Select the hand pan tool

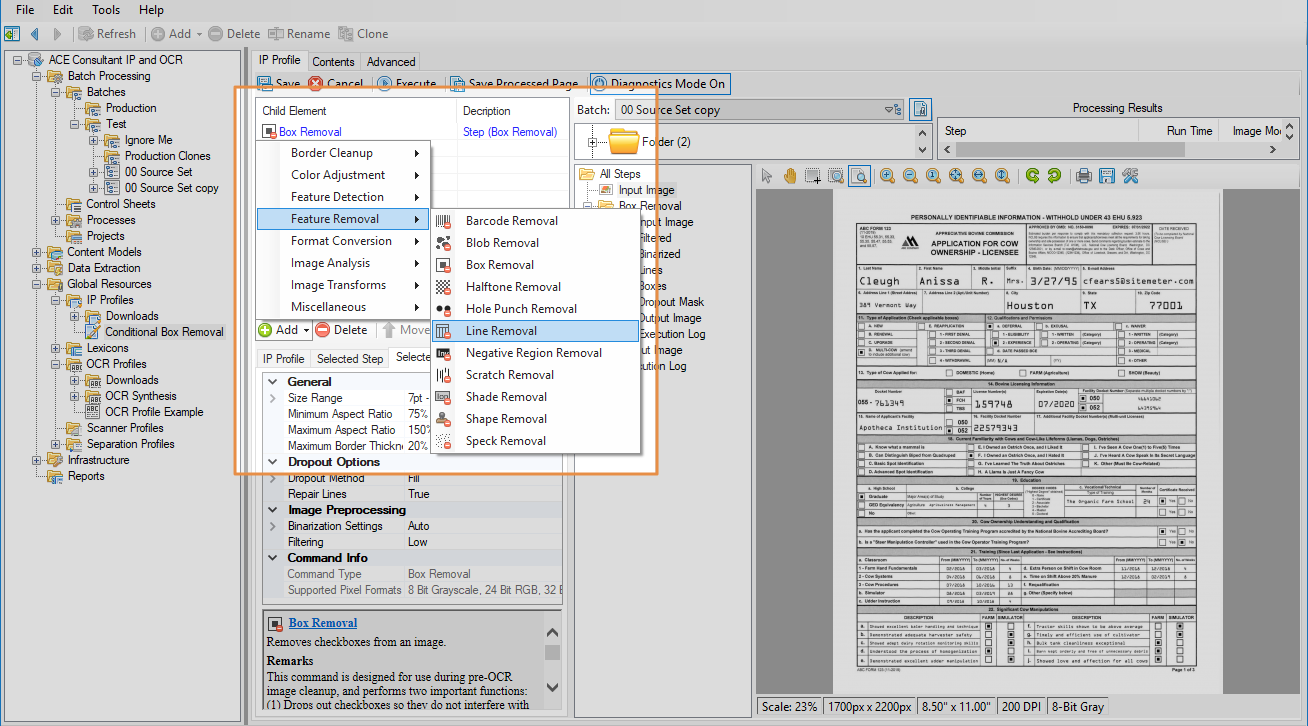pos(790,176)
